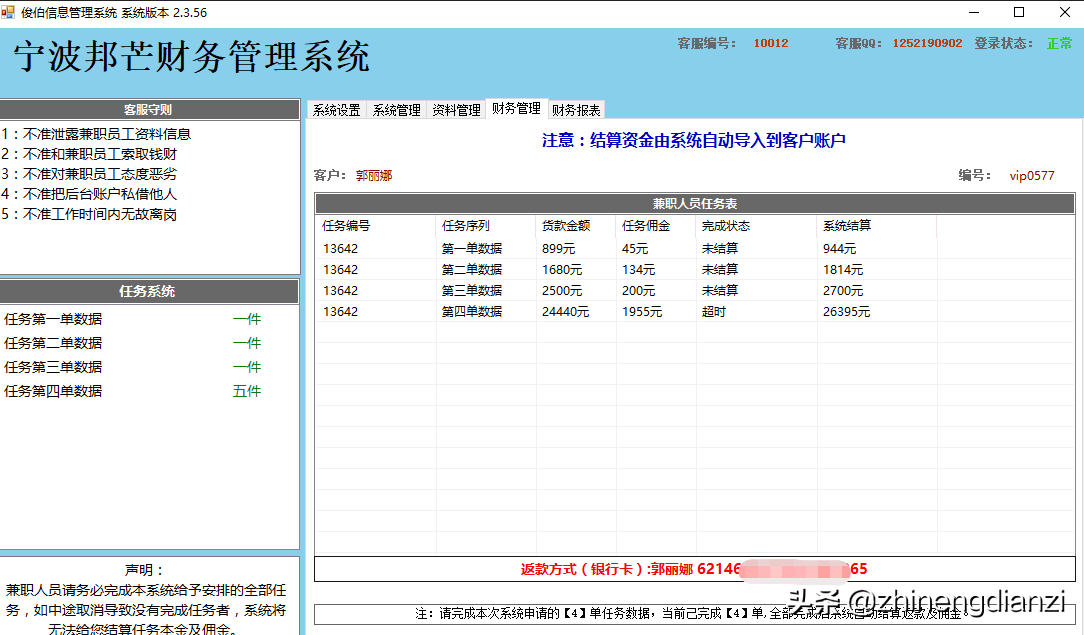This screenshot has height=635, width=1084.
Task: Open the 资料管理 tab
Action: 456,110
